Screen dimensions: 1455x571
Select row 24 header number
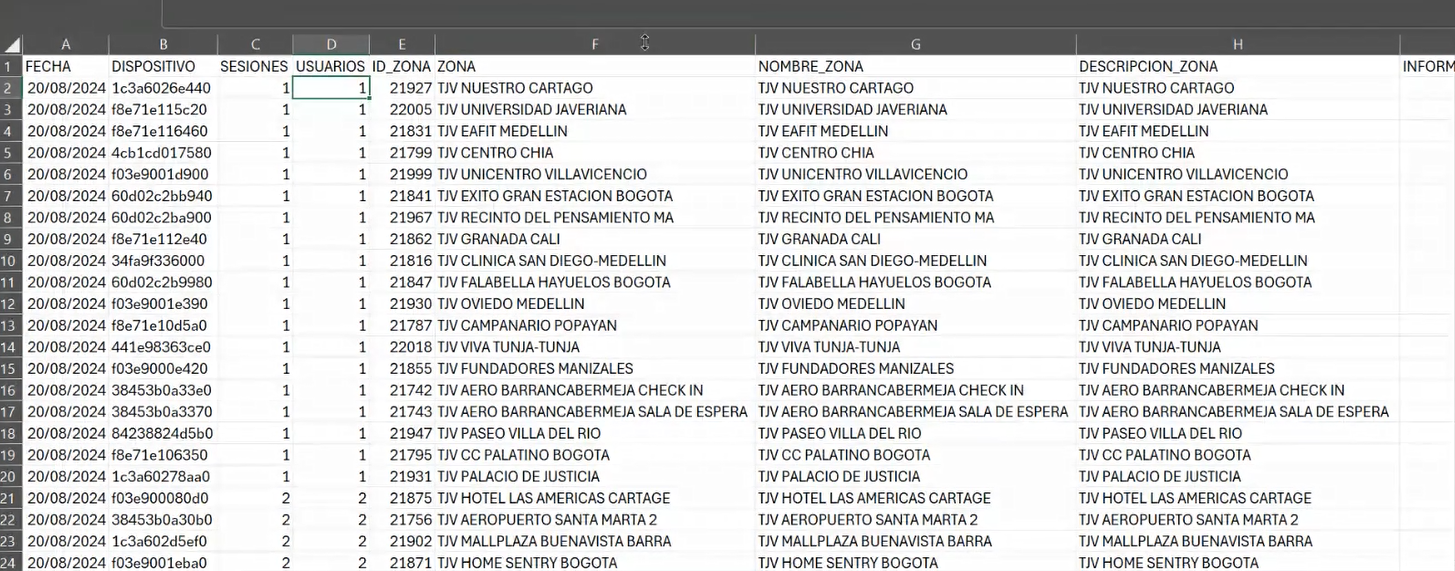click(11, 563)
